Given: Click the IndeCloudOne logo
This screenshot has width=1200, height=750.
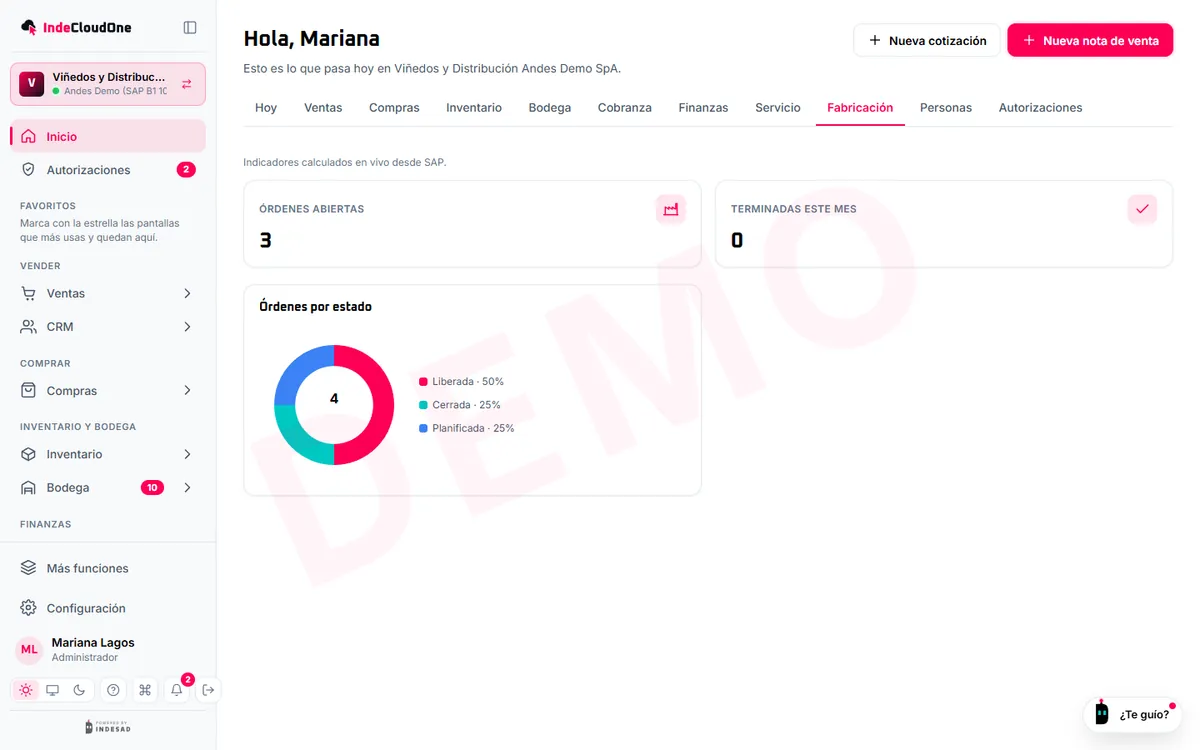Looking at the screenshot, I should [76, 28].
